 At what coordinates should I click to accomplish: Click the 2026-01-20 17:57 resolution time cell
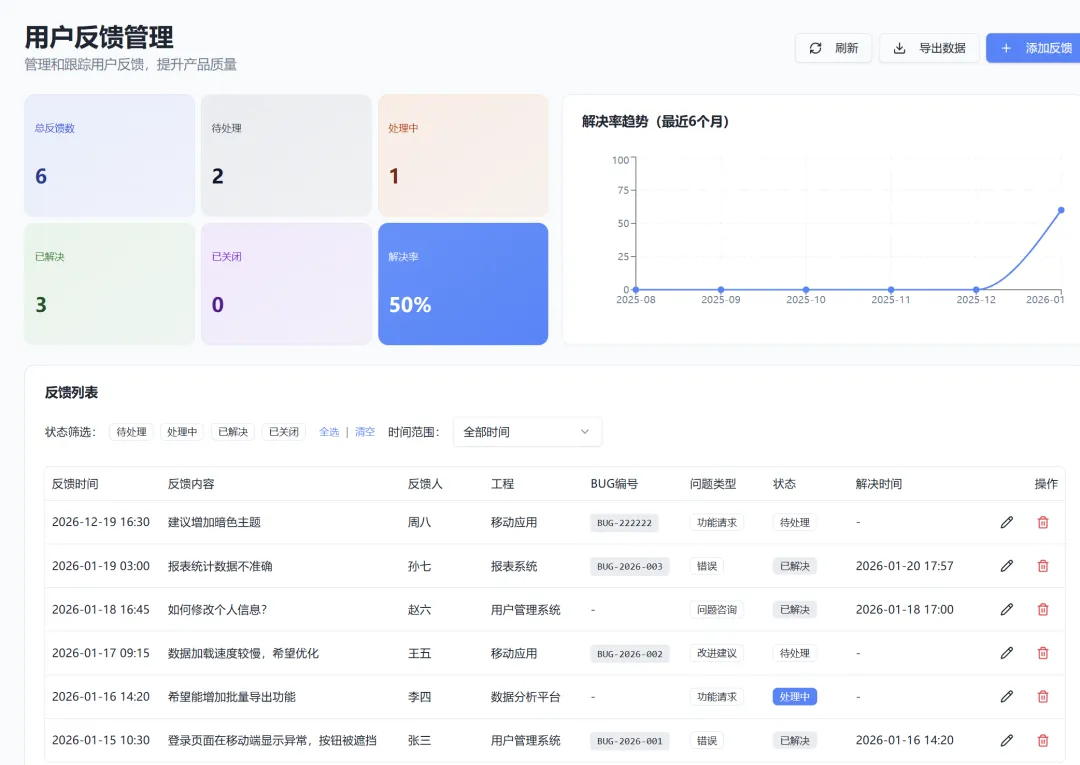pos(904,566)
